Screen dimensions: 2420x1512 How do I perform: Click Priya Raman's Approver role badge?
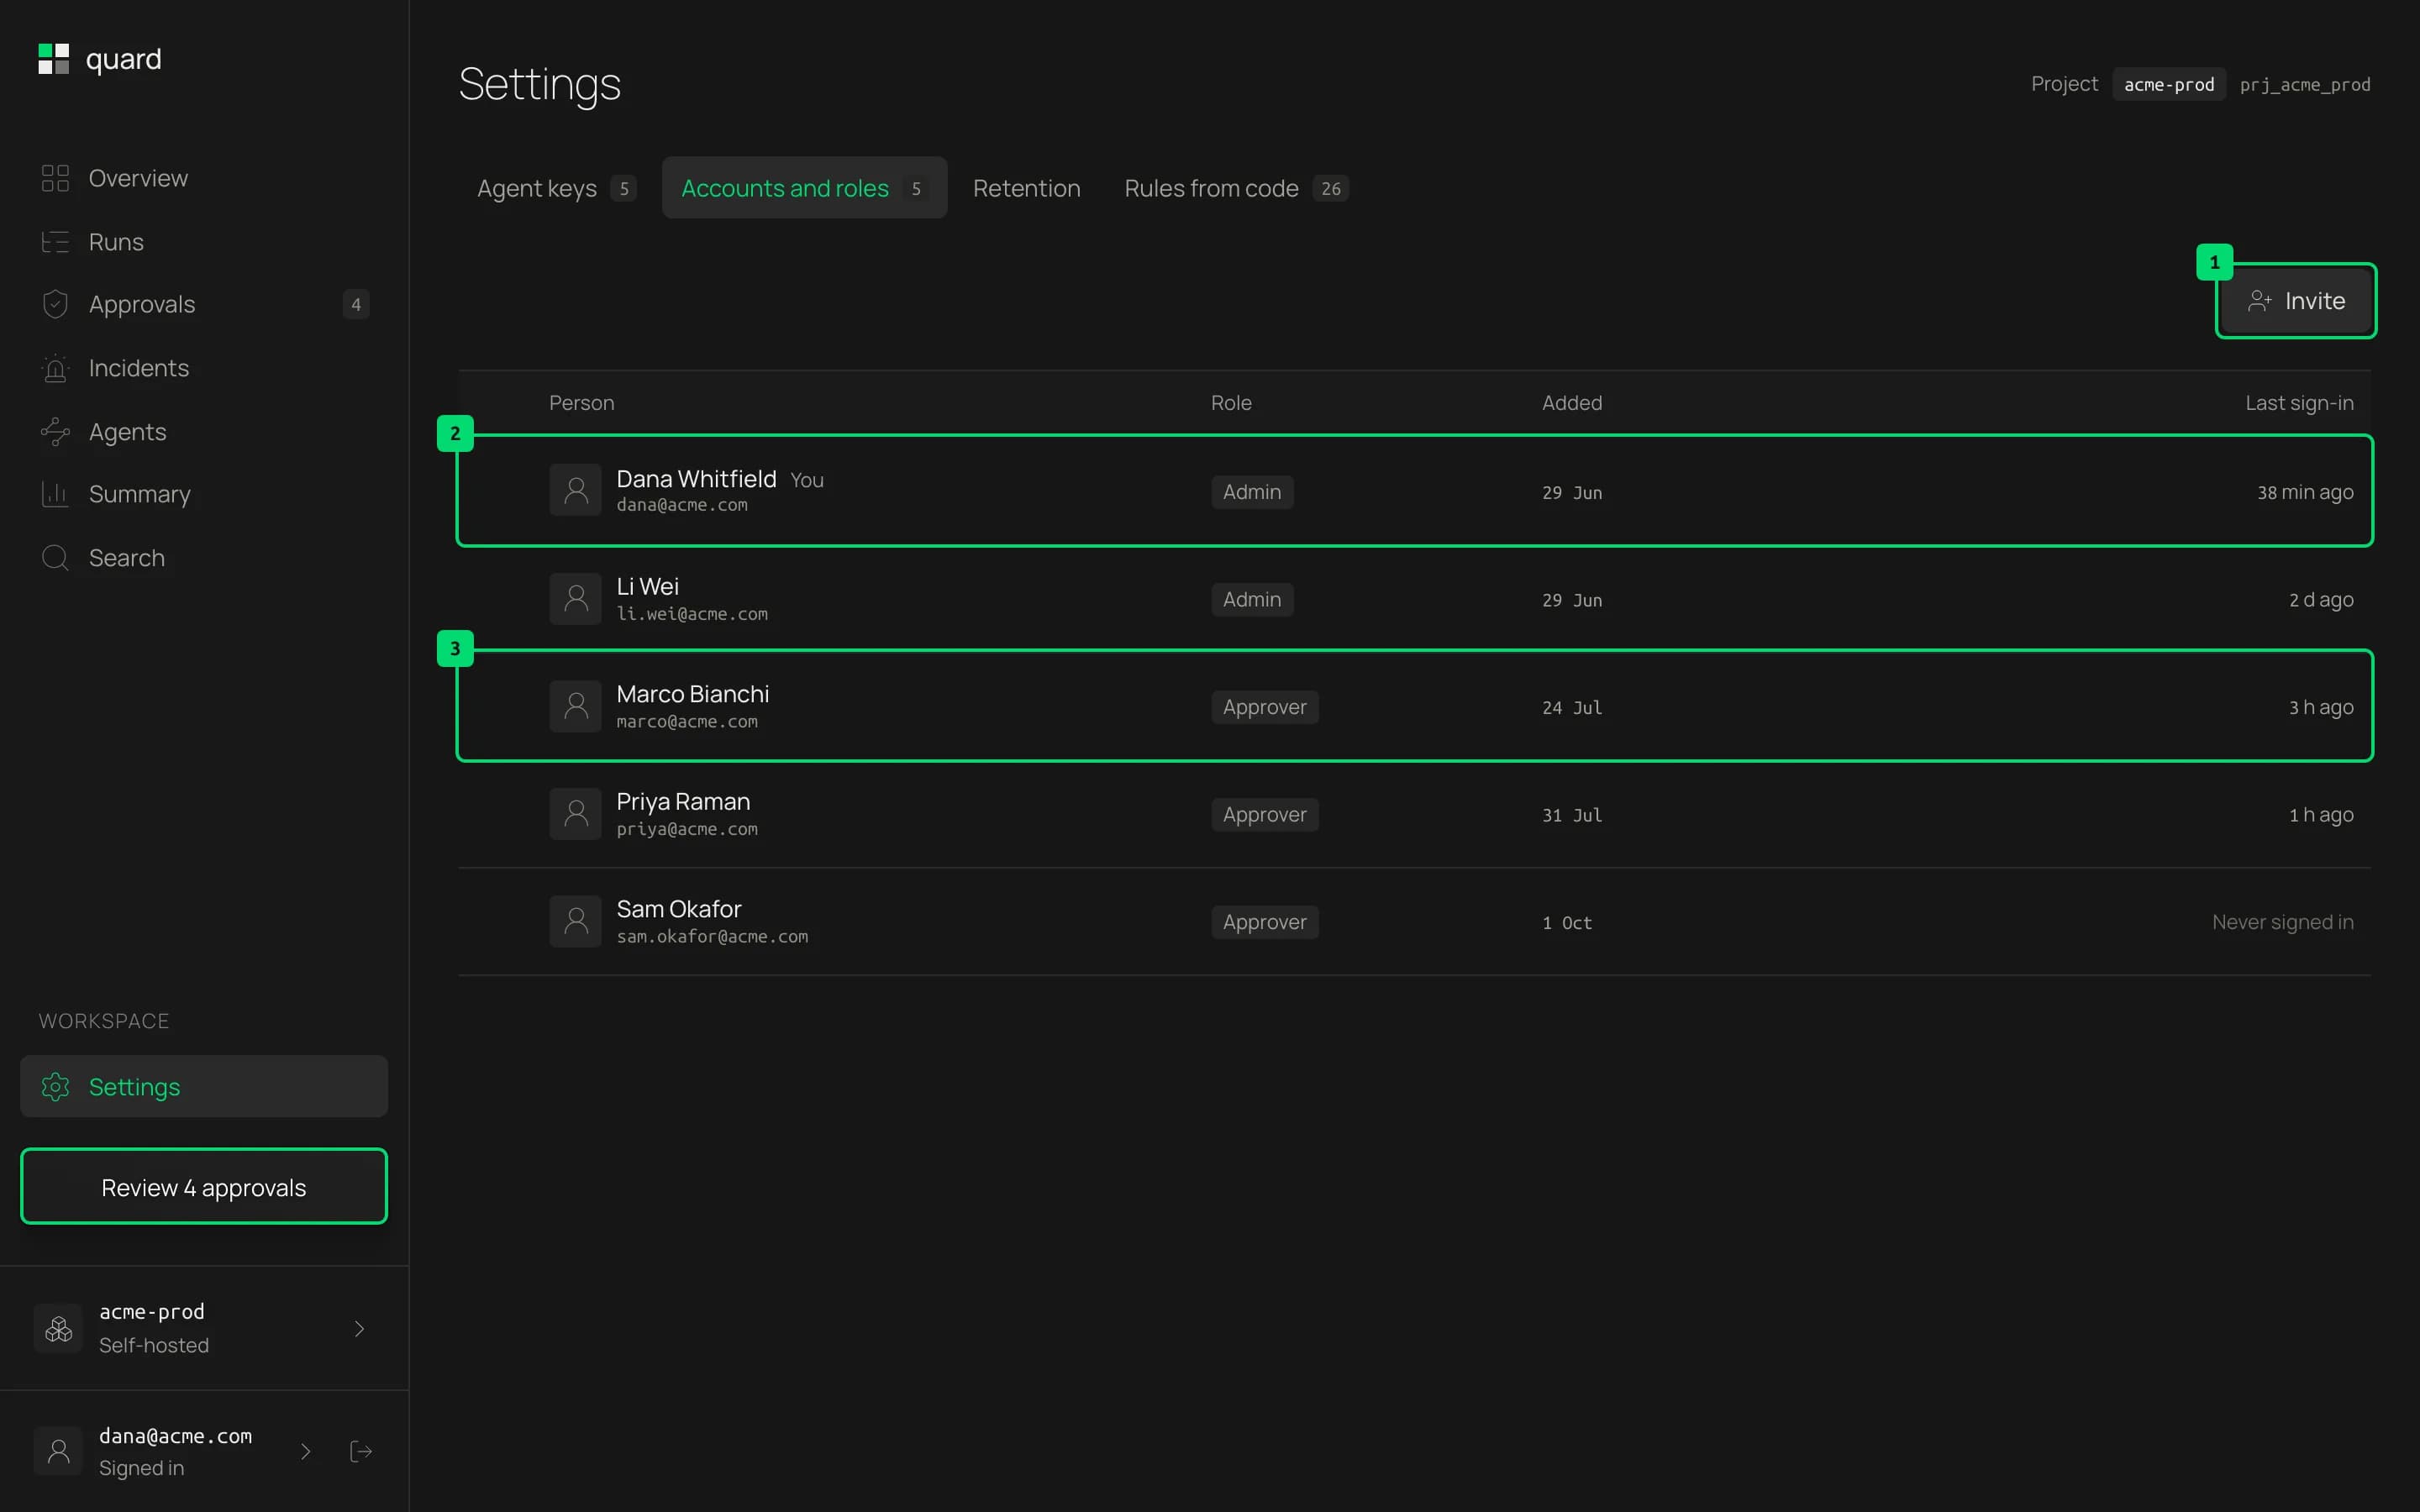1264,814
